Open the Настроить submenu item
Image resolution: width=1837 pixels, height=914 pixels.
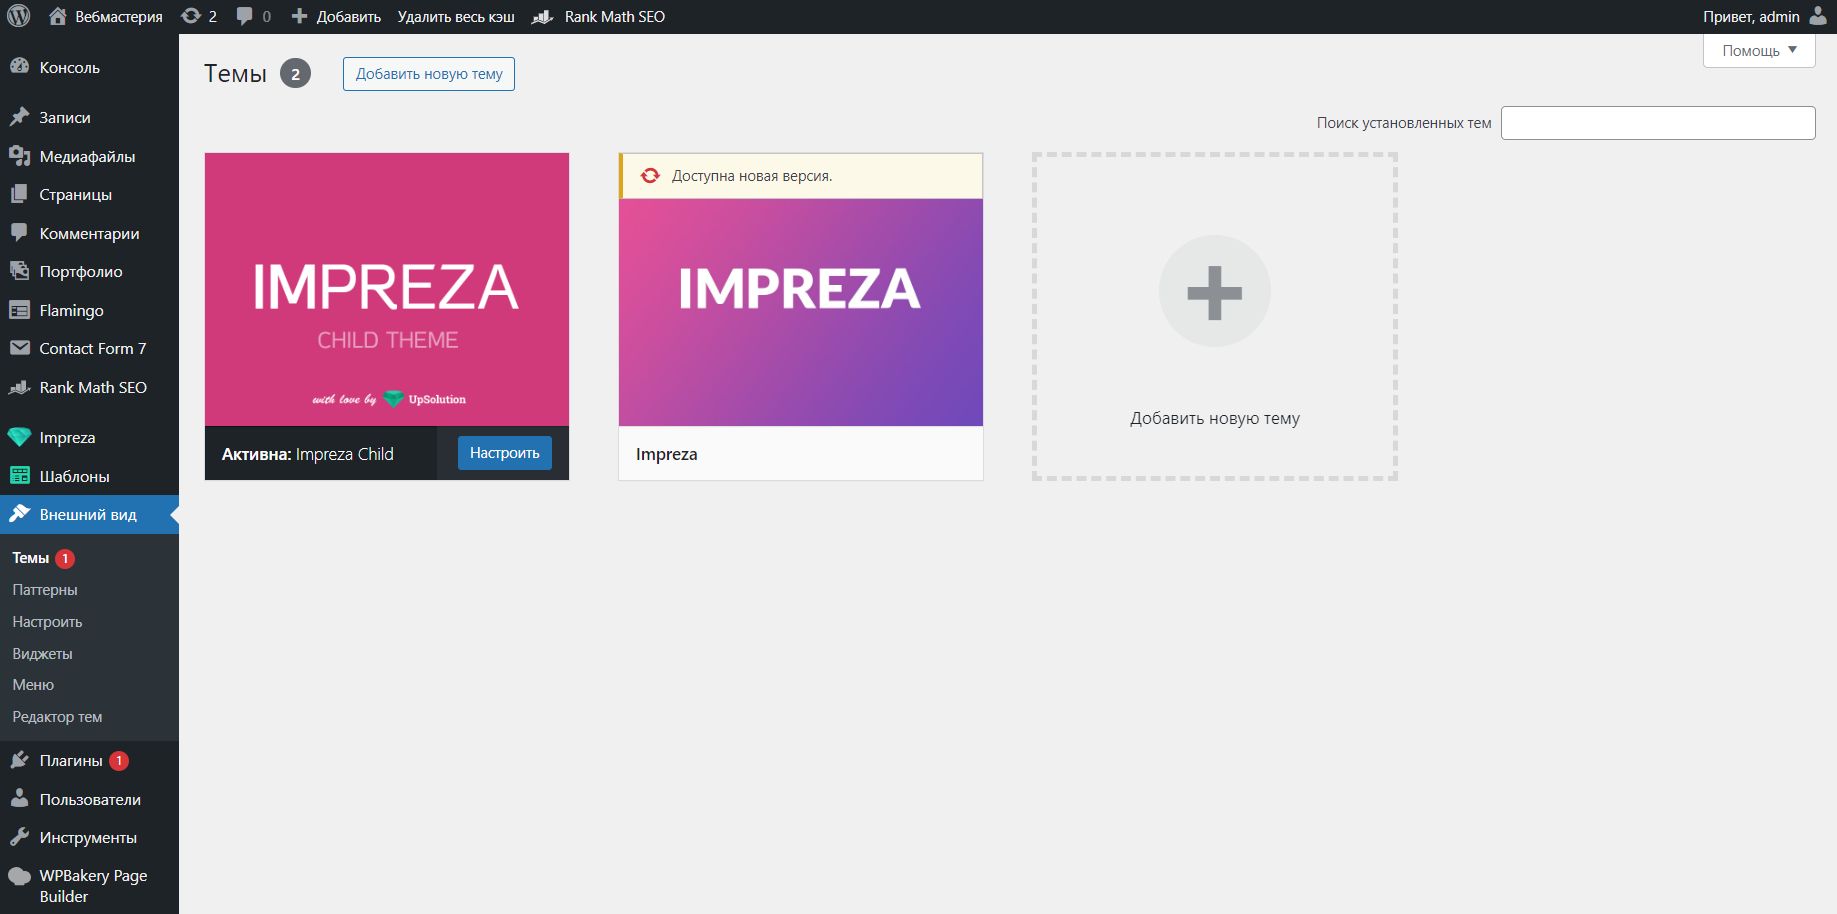pos(47,622)
